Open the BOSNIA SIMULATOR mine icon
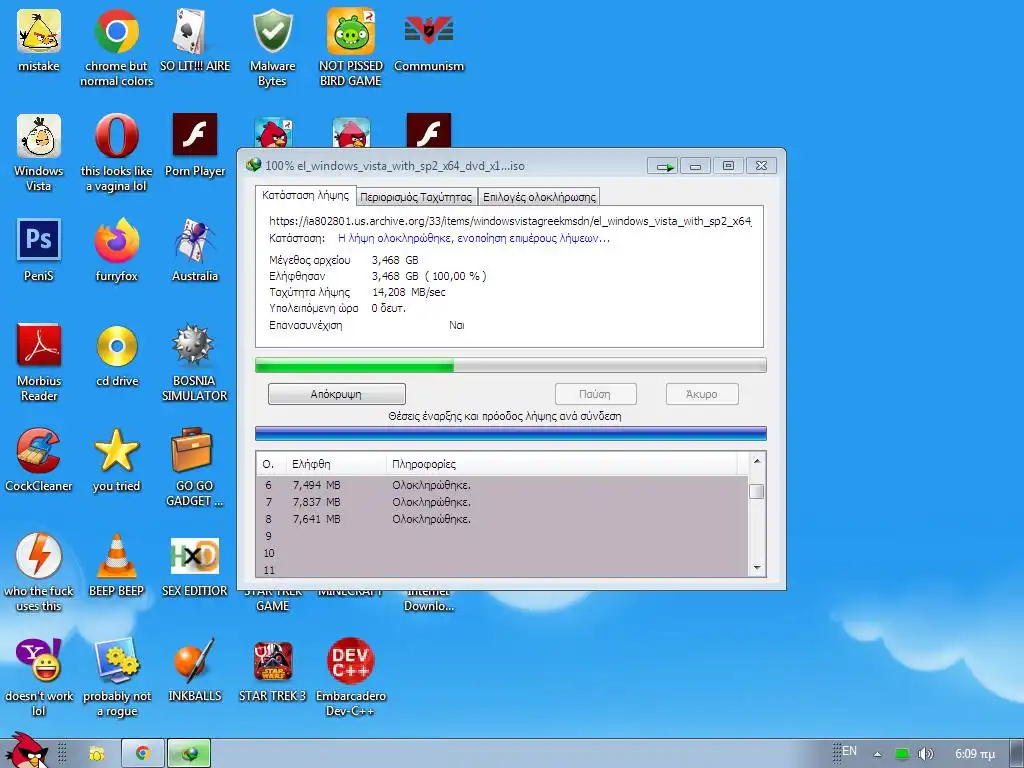 195,362
